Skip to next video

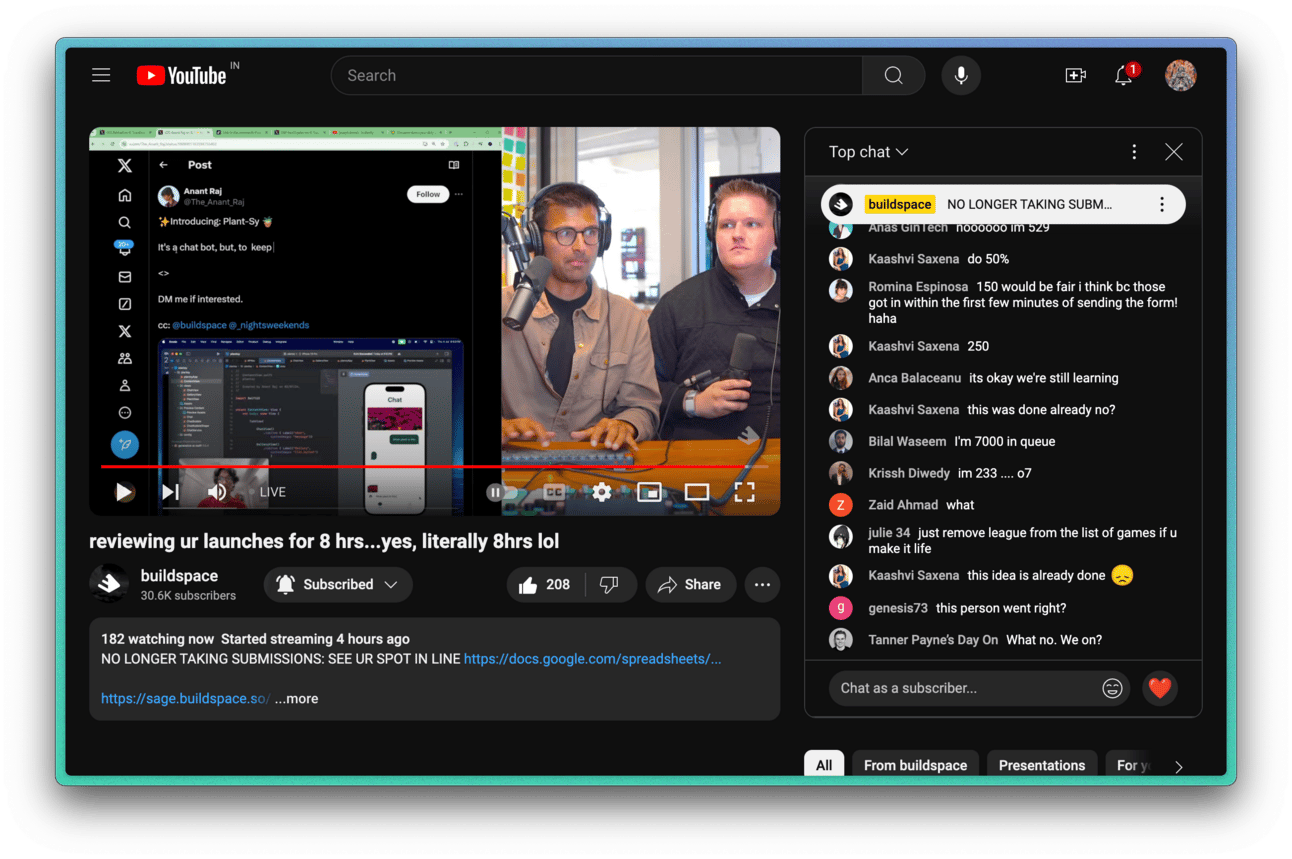pos(170,492)
